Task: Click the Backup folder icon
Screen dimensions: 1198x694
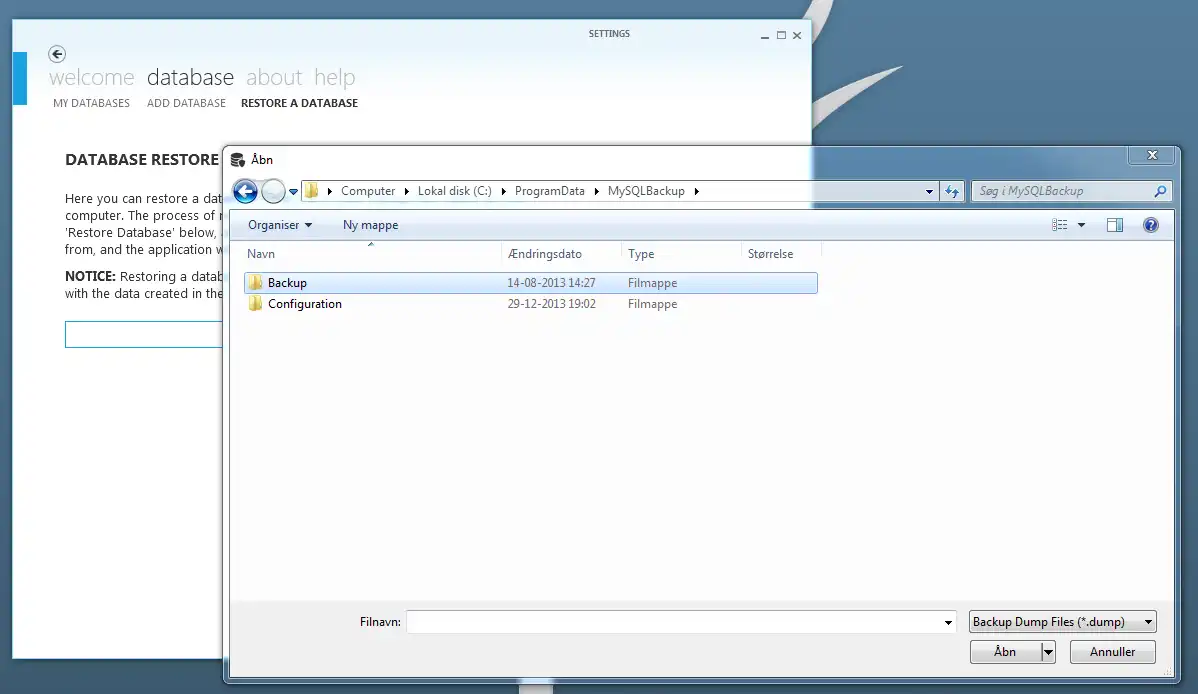Action: 255,282
